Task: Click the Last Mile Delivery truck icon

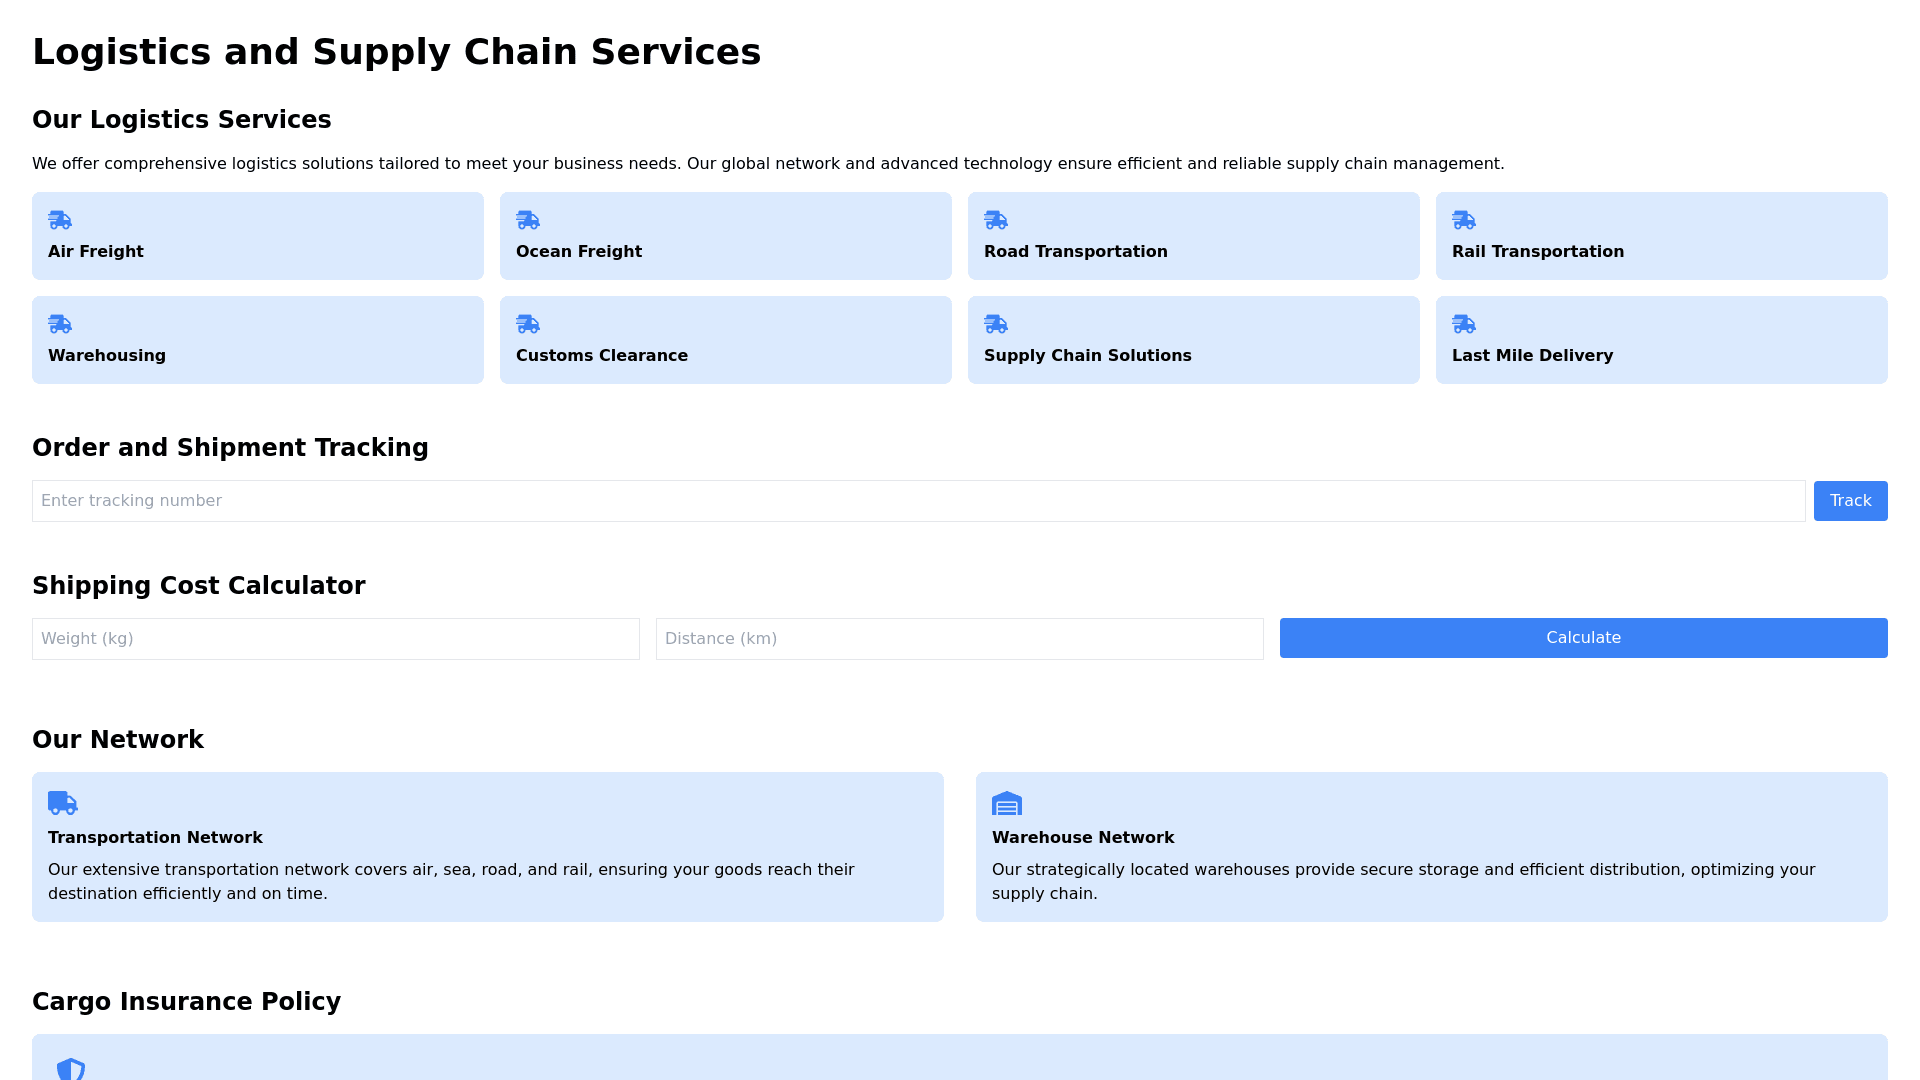Action: (x=1464, y=324)
